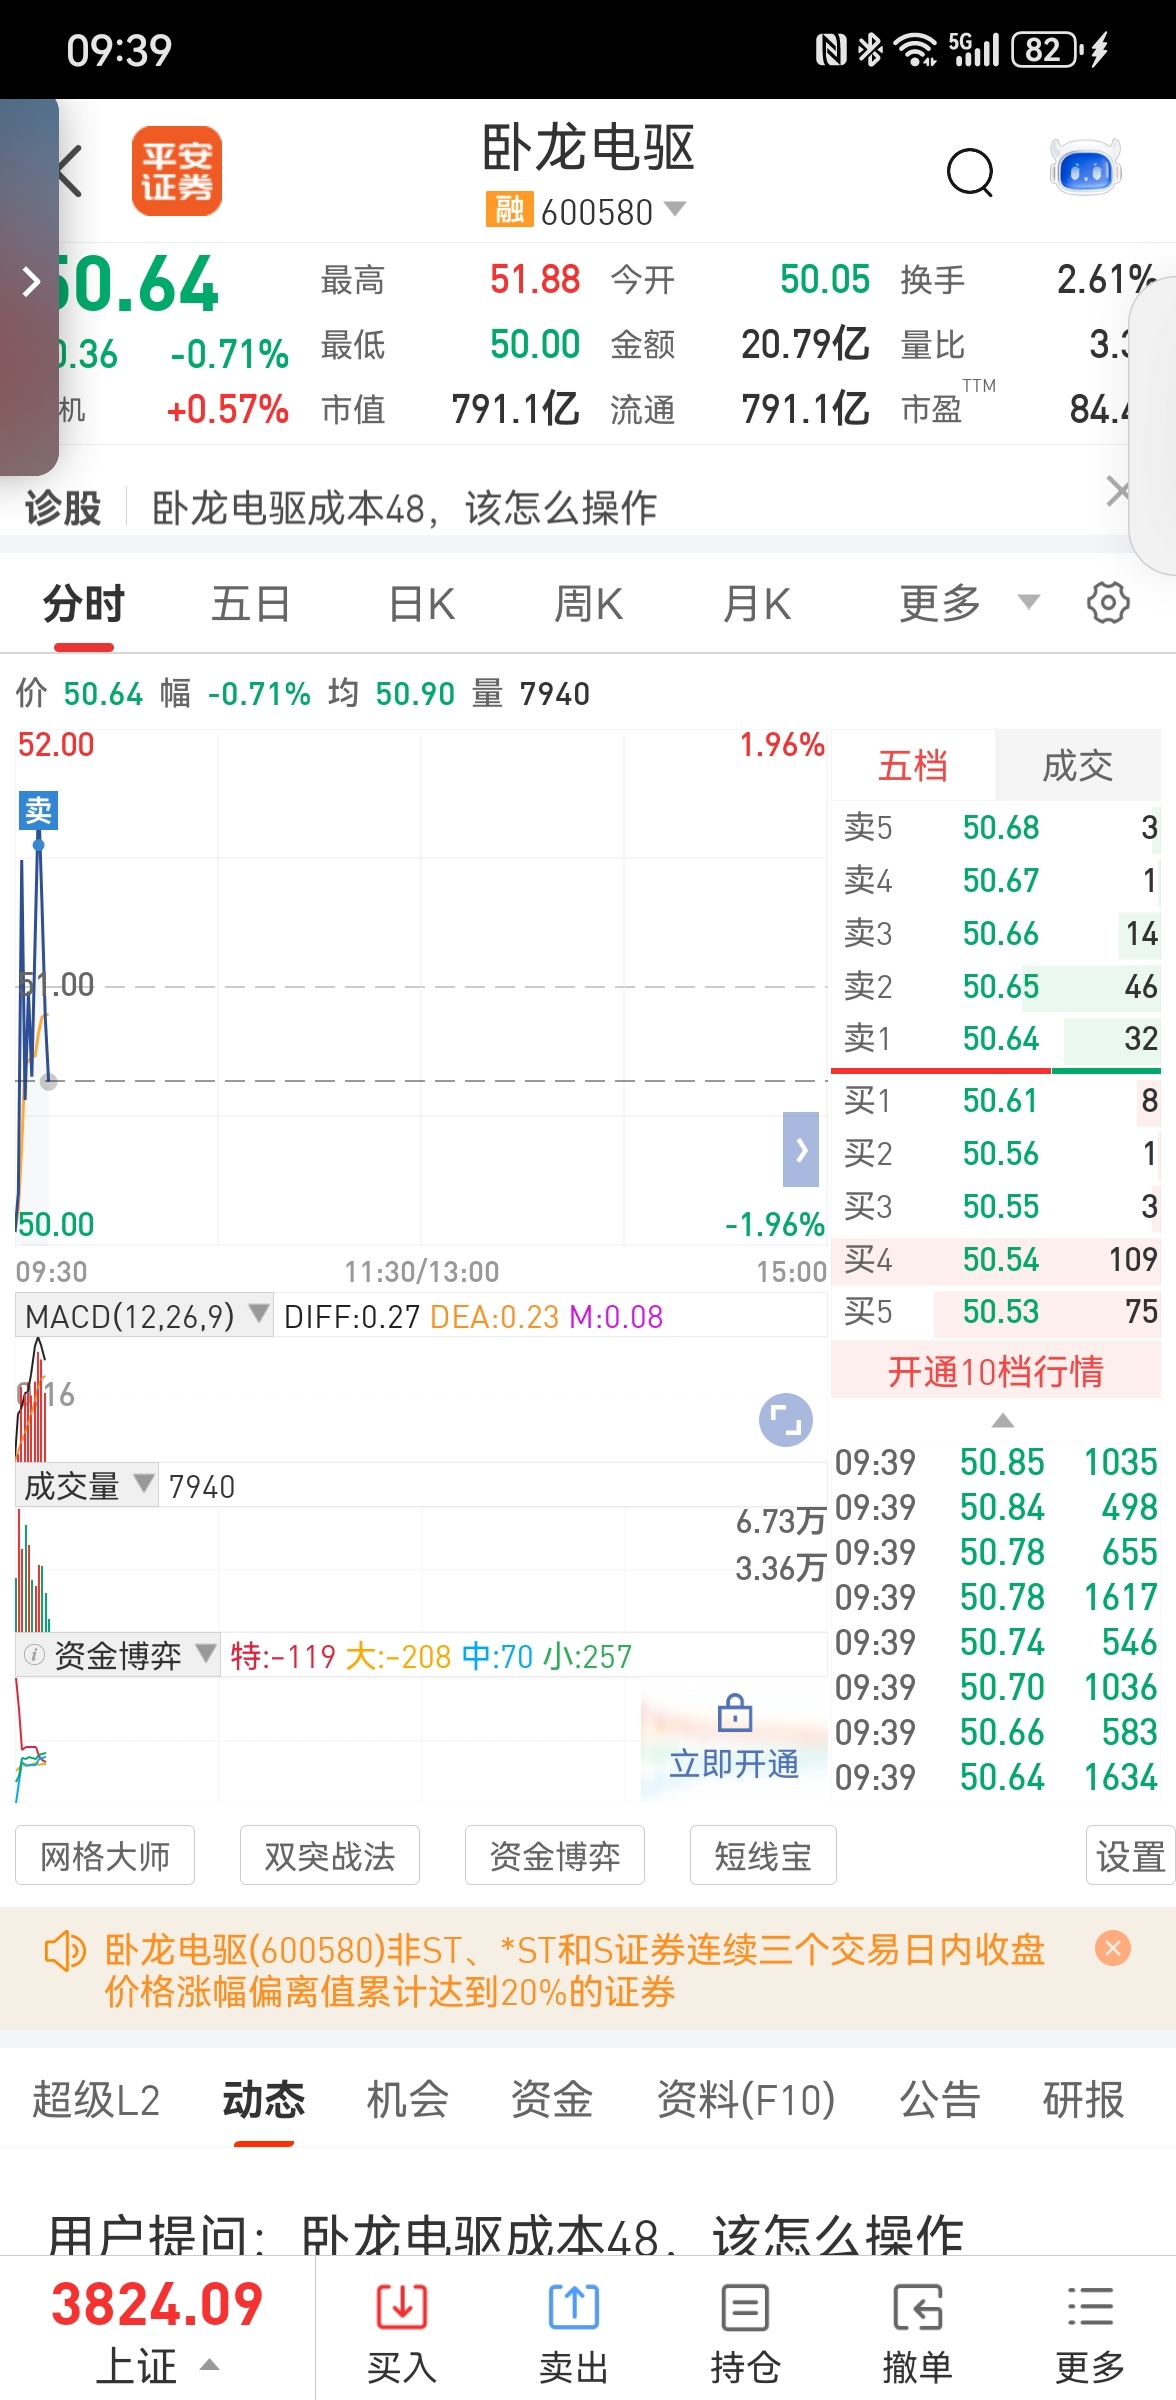
Task: Tap 立即开通 lock button
Action: point(734,1738)
